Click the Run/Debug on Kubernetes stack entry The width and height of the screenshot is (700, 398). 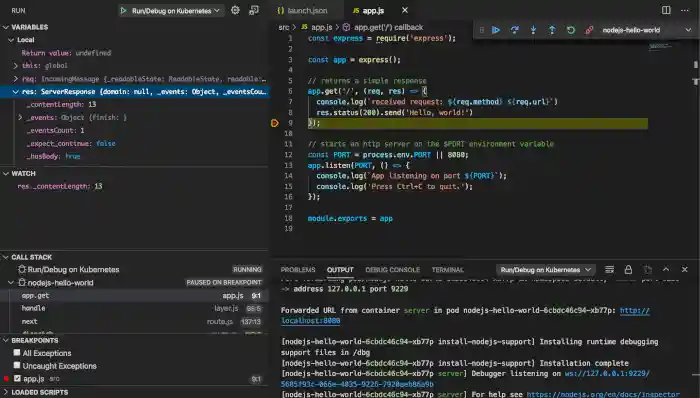[134, 269]
